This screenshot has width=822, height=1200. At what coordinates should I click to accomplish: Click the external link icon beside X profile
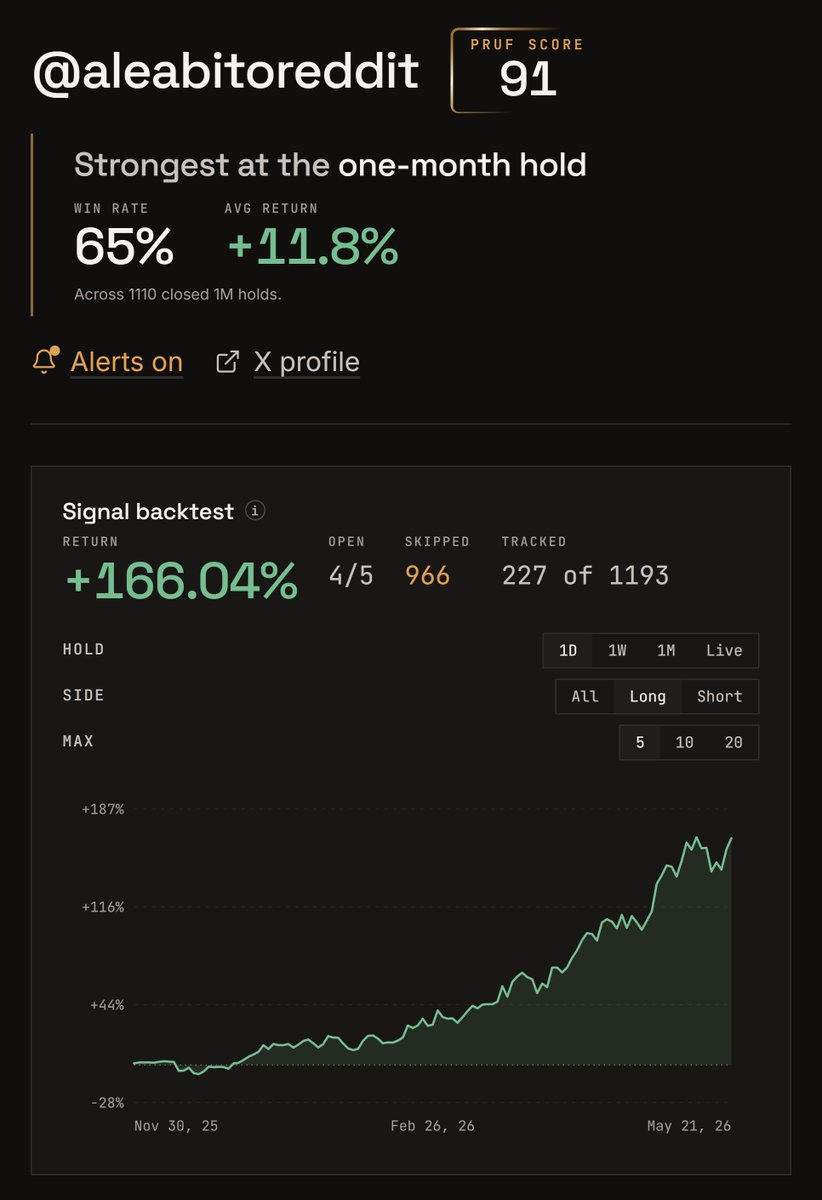tap(228, 362)
